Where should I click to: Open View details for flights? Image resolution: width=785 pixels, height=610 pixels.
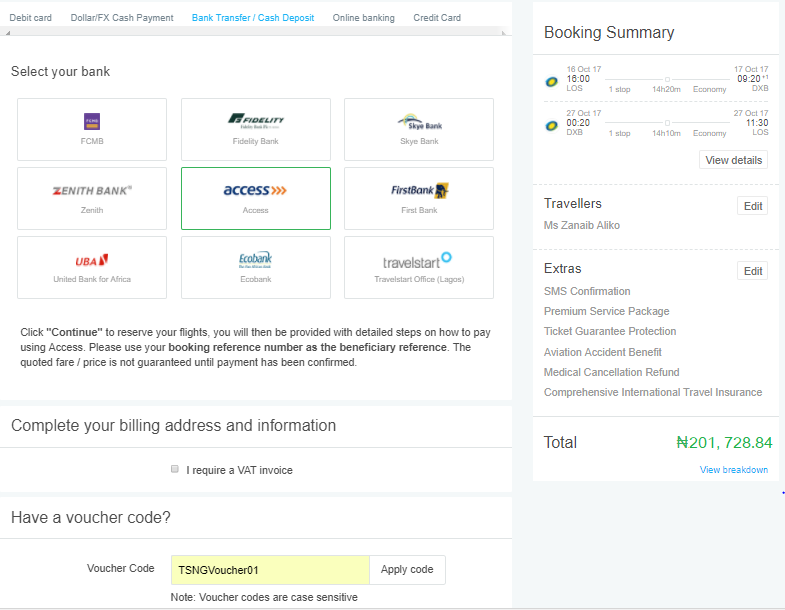coord(733,160)
